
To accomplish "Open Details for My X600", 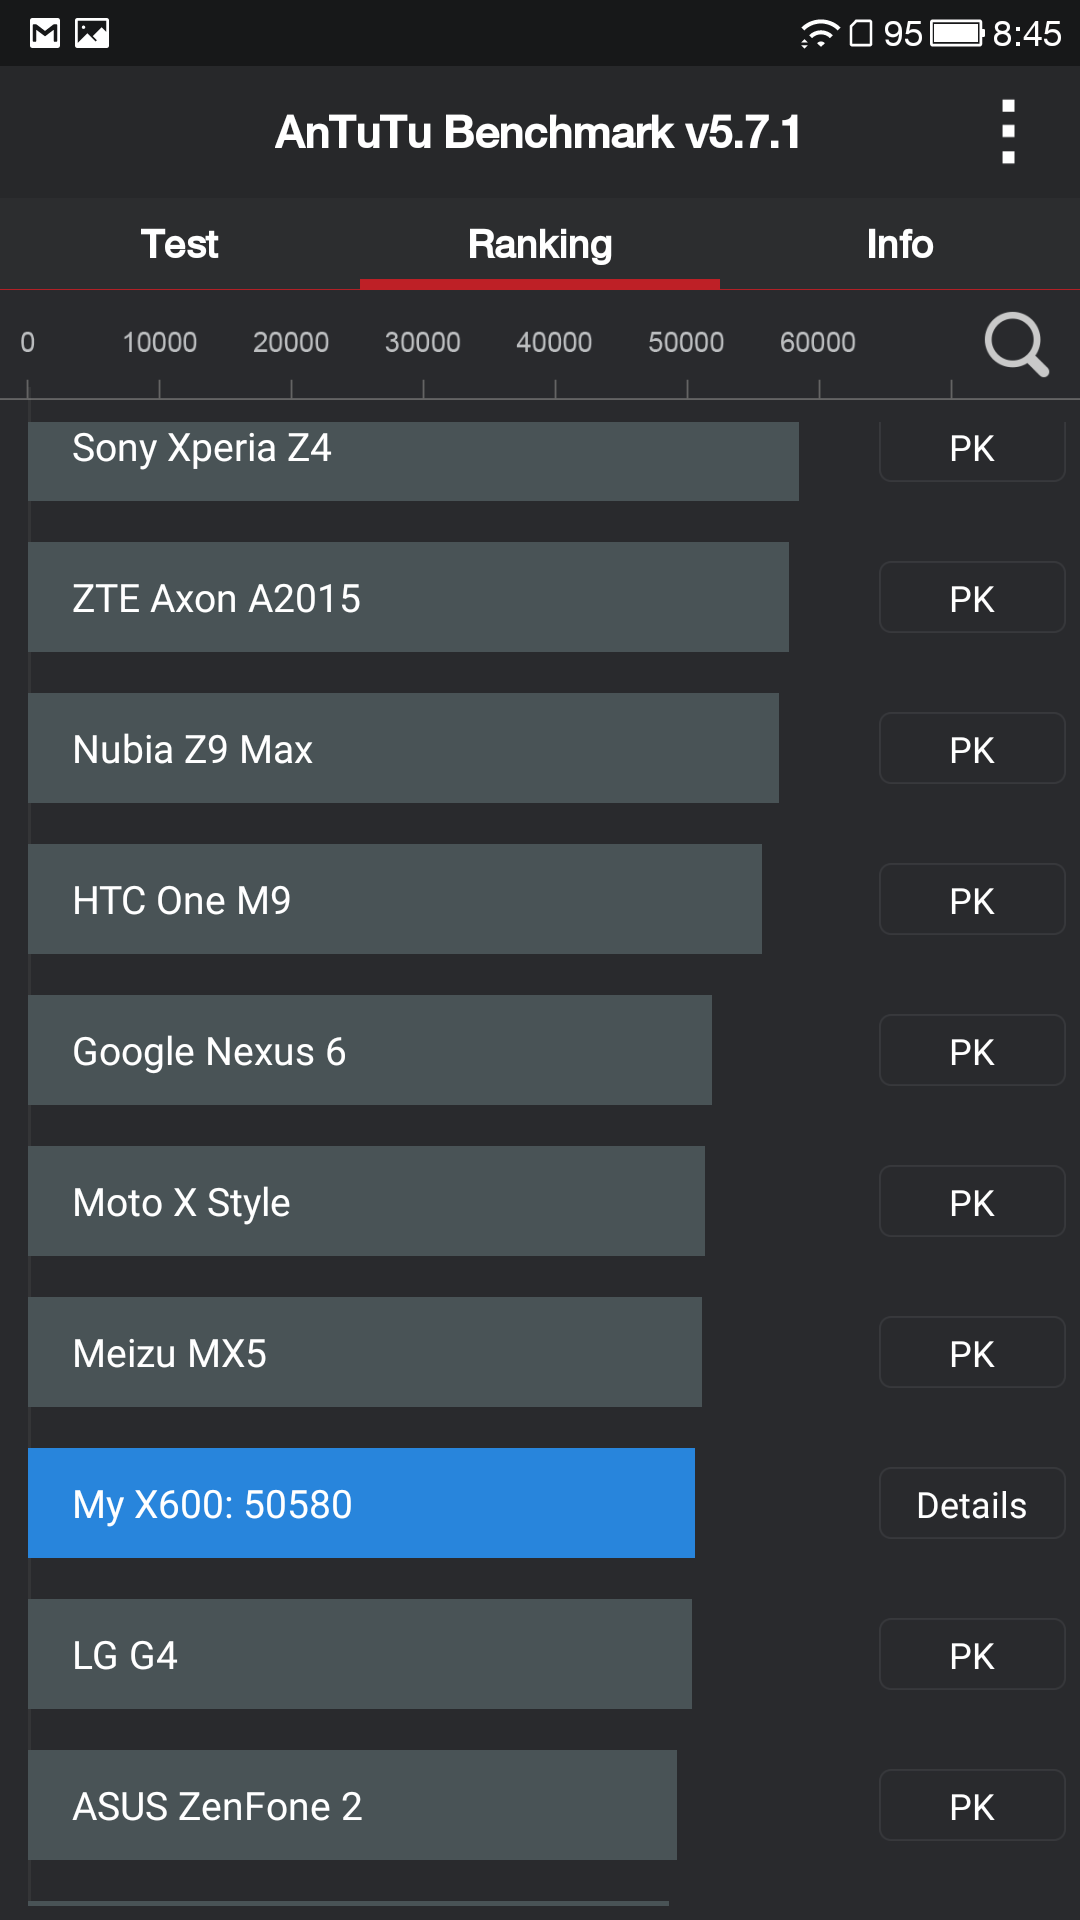I will 972,1504.
